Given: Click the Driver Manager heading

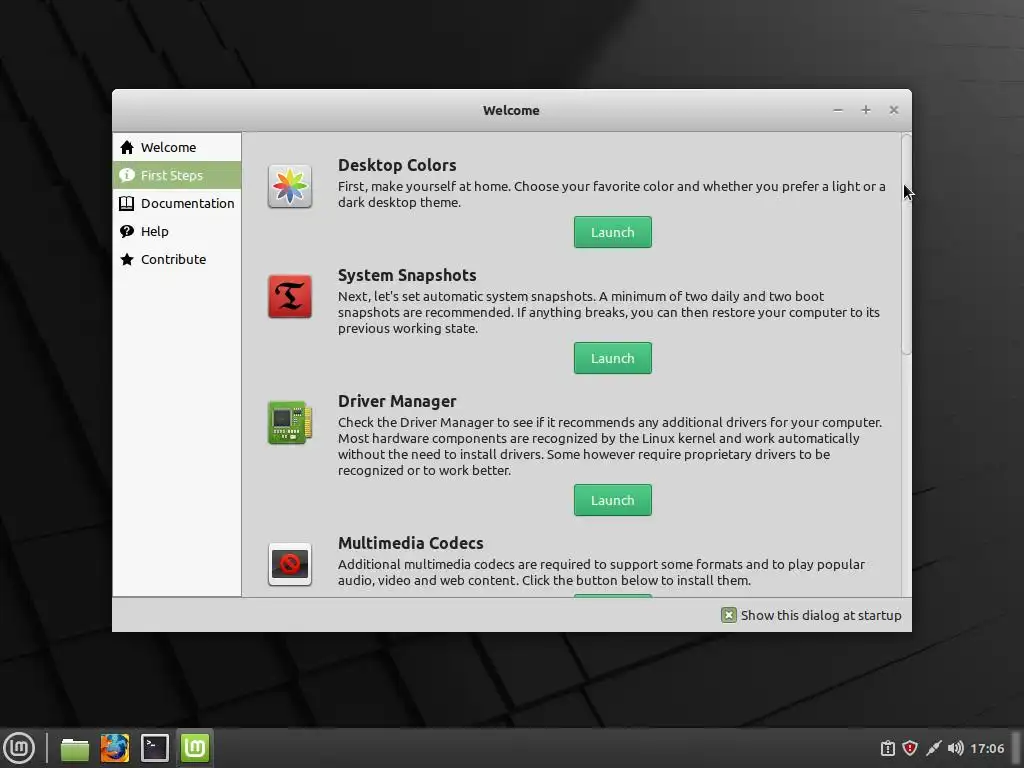Looking at the screenshot, I should [397, 402].
